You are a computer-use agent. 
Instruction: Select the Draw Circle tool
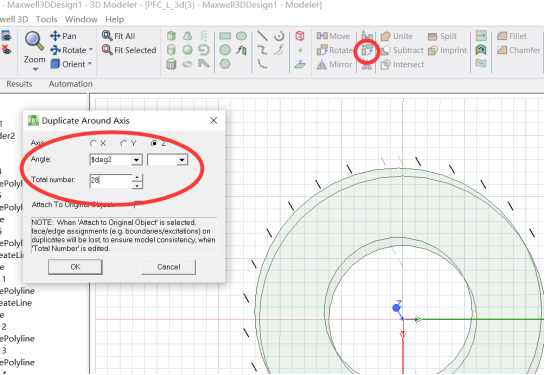[225, 50]
